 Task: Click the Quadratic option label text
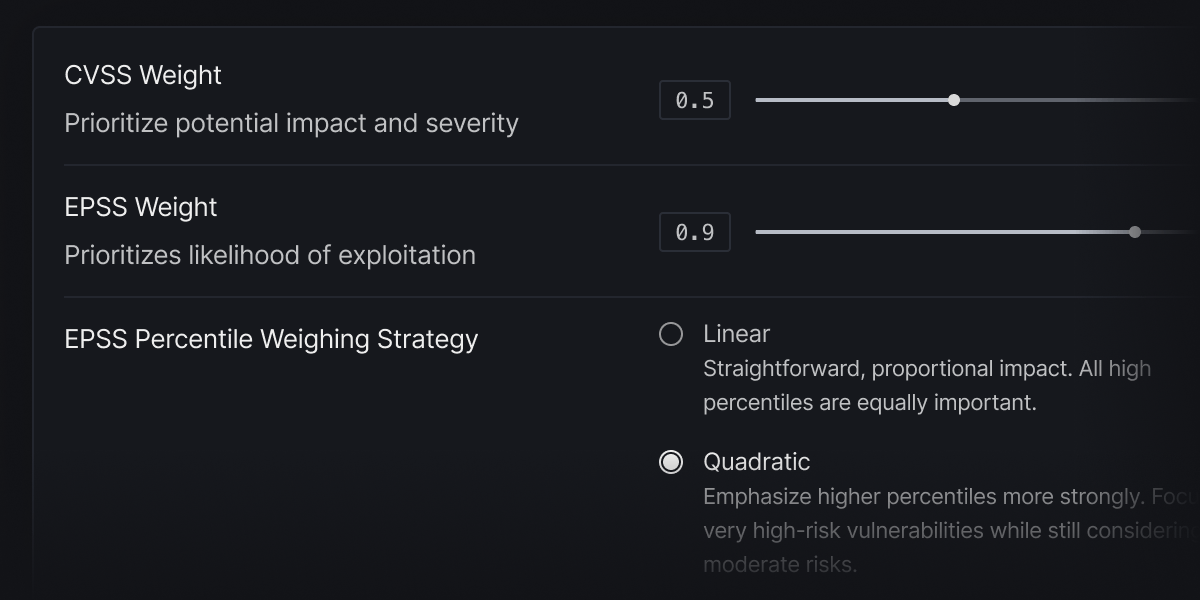(756, 462)
